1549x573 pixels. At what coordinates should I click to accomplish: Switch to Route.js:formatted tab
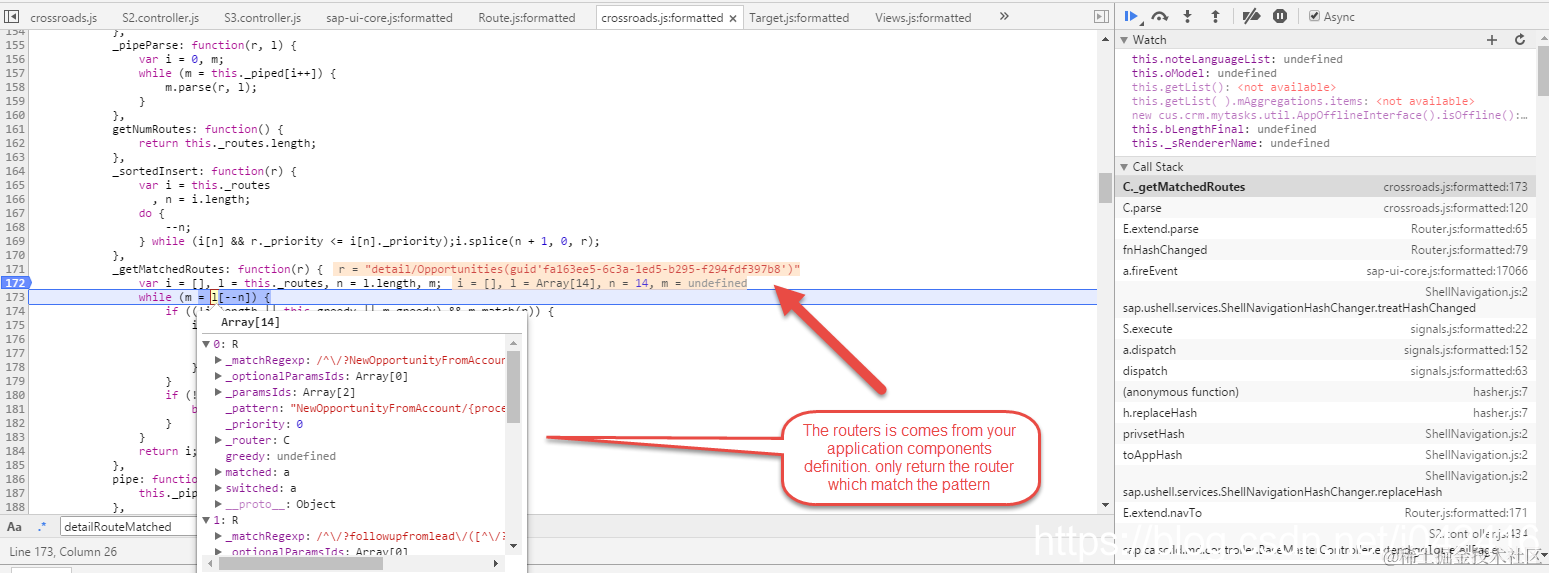tap(527, 18)
